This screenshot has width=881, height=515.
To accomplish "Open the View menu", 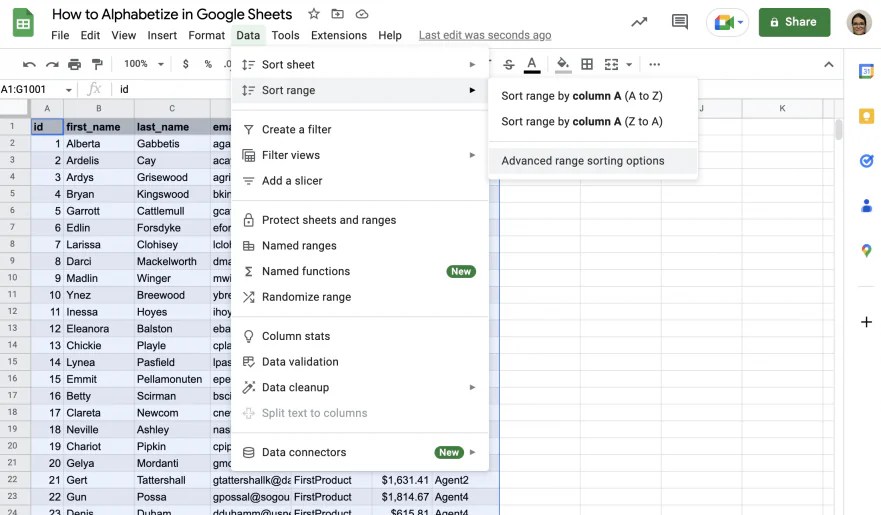I will [124, 35].
